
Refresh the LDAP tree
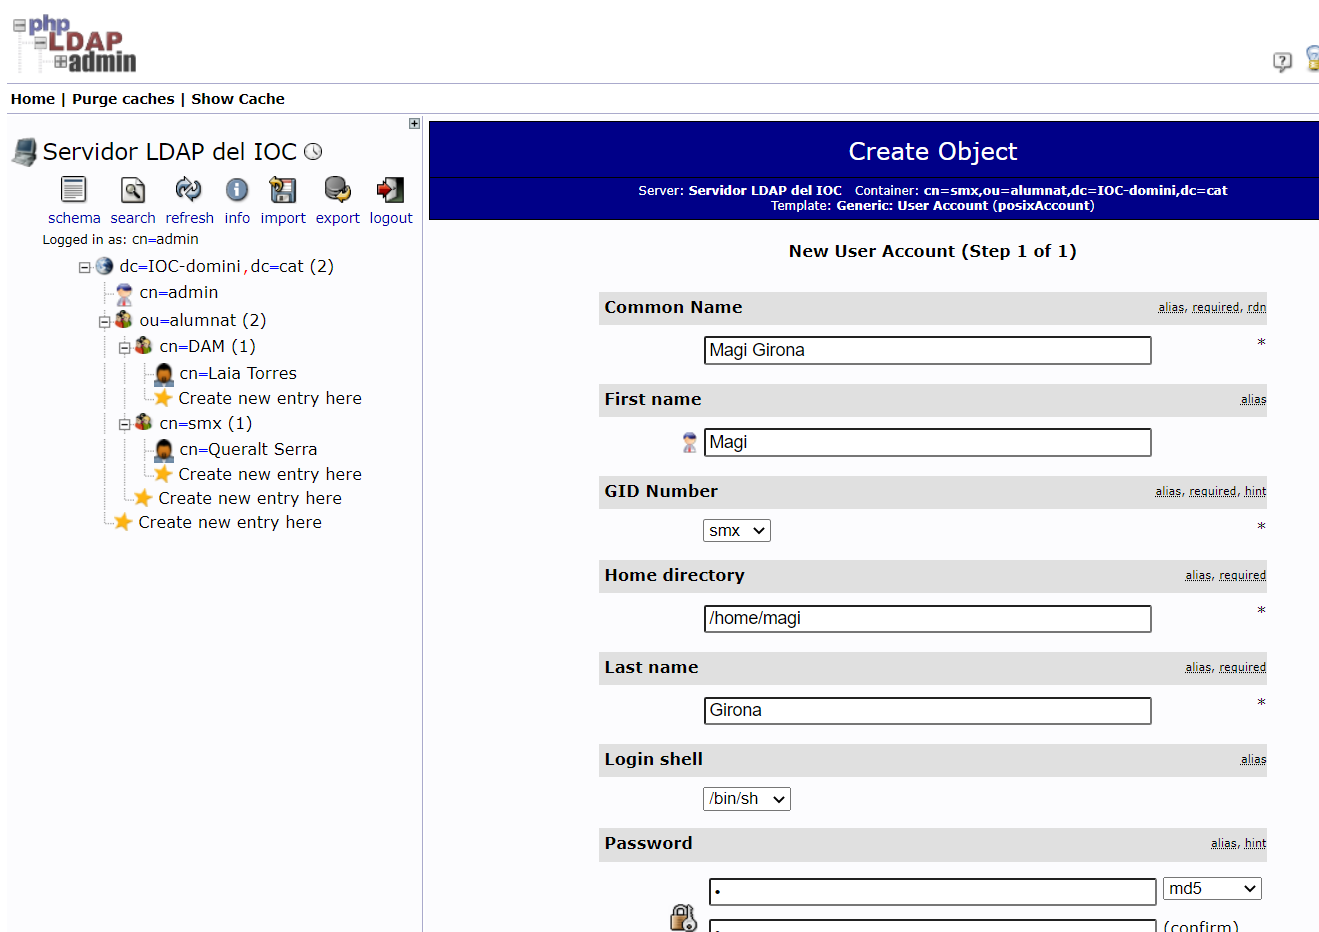click(188, 190)
